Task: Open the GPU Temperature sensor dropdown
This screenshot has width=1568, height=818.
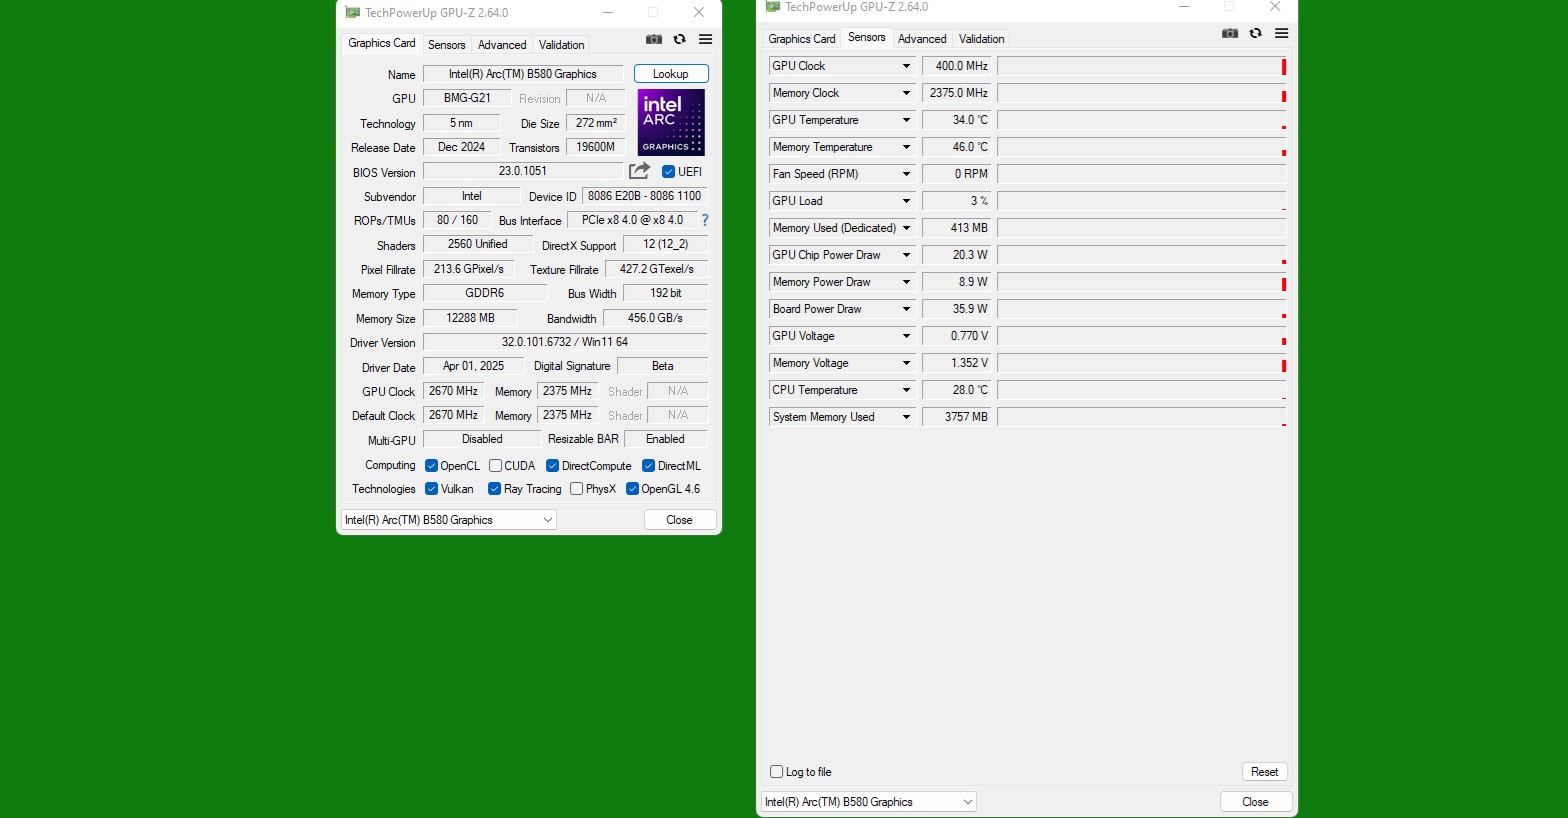Action: point(906,120)
